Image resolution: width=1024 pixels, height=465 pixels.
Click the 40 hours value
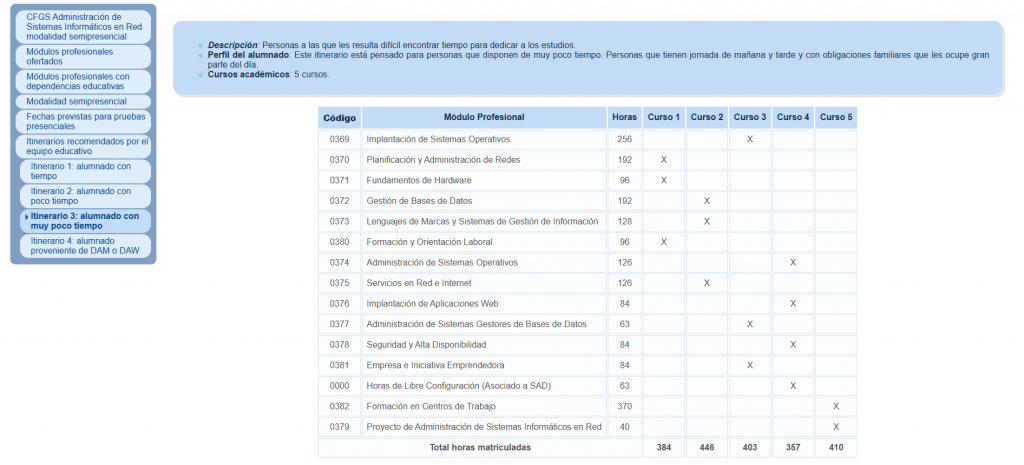624,427
